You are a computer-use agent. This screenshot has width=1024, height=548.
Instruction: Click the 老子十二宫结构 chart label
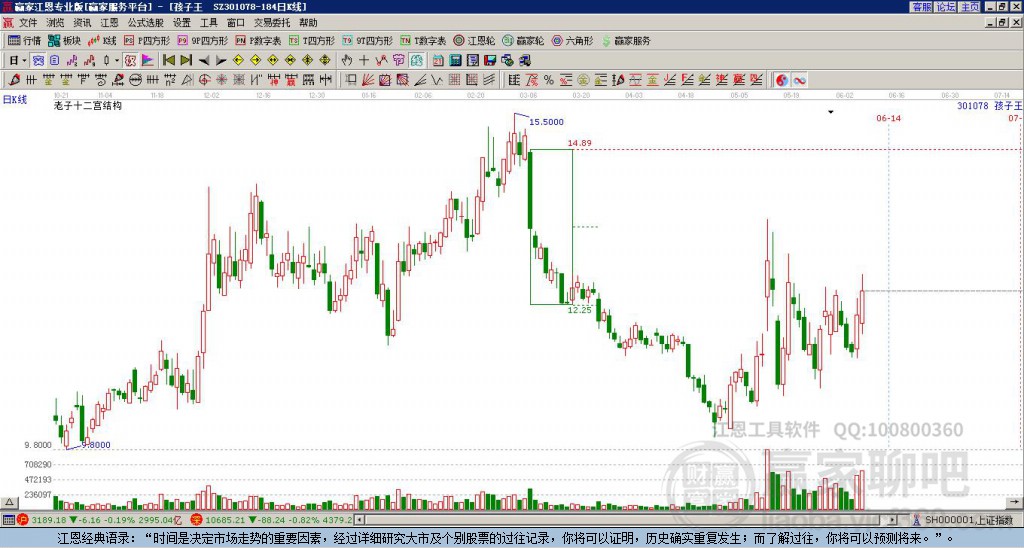pyautogui.click(x=88, y=105)
